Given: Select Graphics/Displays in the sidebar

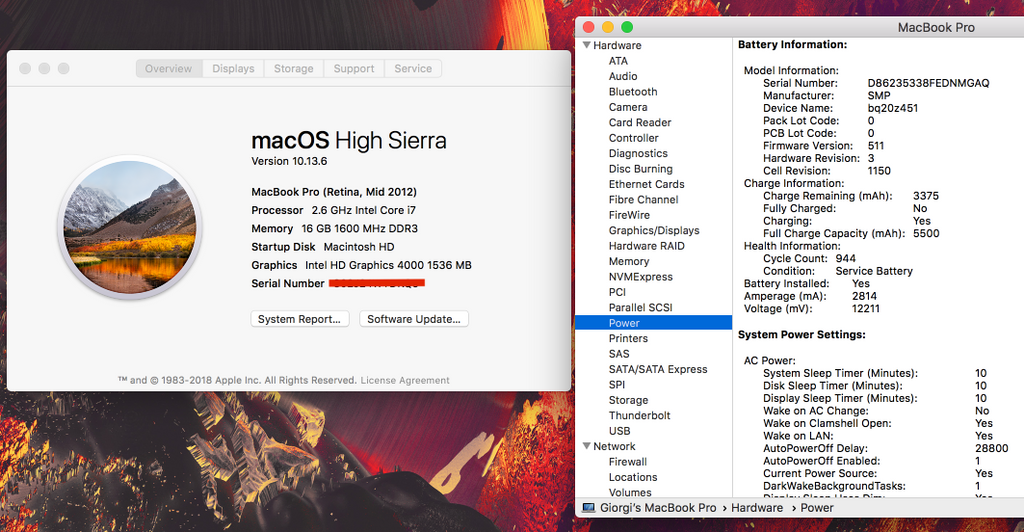Looking at the screenshot, I should pyautogui.click(x=654, y=230).
